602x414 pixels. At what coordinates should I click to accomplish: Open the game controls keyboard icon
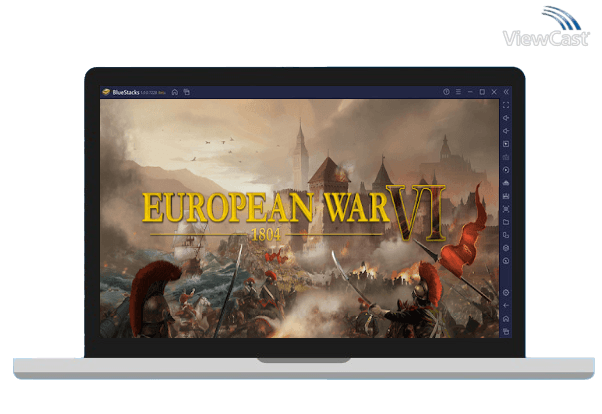[x=506, y=157]
